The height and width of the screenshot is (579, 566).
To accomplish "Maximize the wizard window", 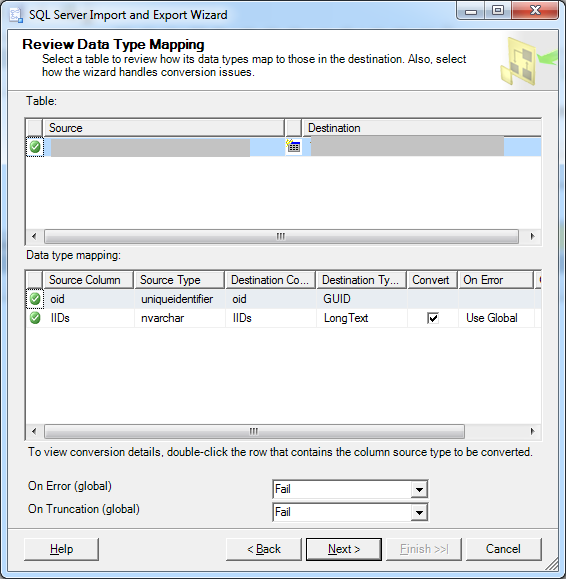I will pos(498,11).
